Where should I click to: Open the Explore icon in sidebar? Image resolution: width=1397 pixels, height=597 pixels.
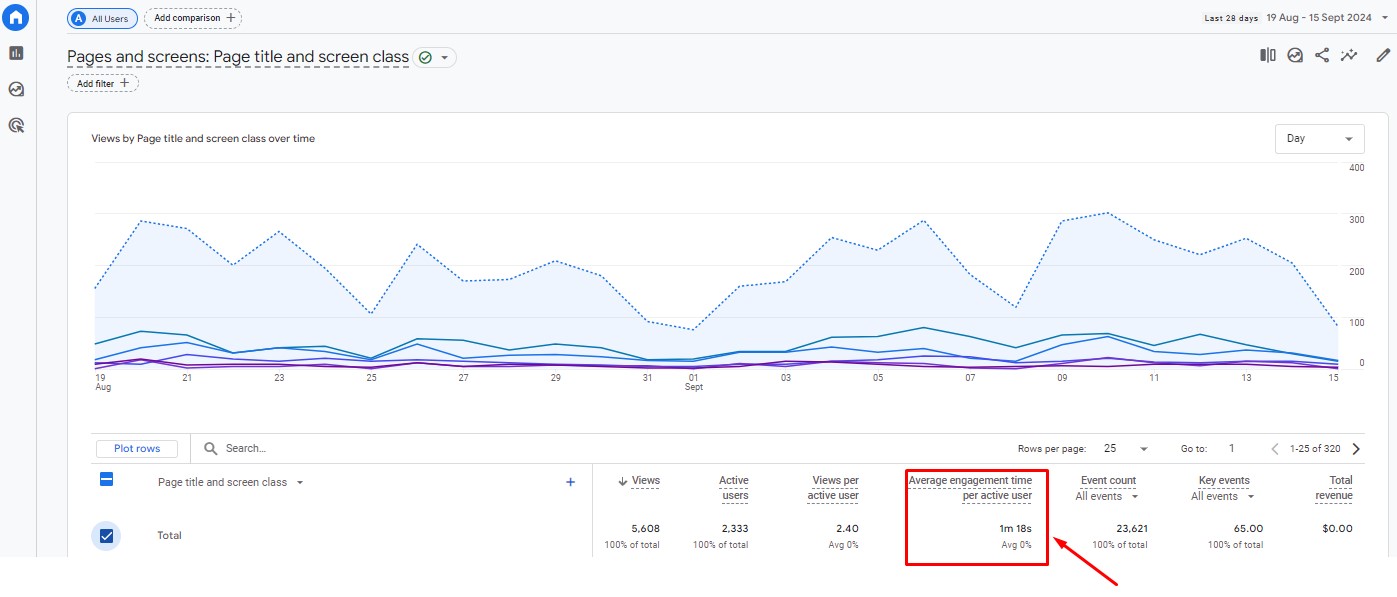[x=16, y=89]
